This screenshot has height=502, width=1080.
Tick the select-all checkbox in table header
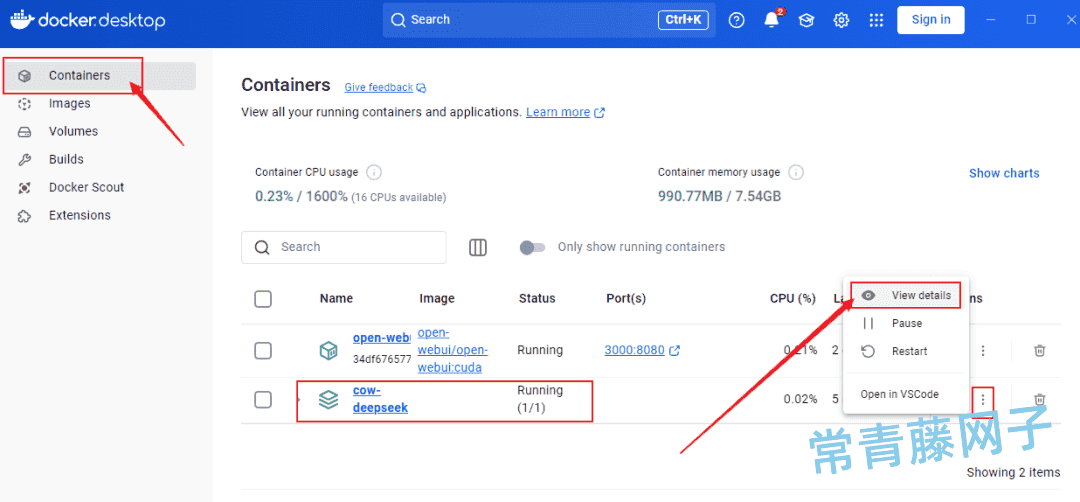tap(263, 299)
